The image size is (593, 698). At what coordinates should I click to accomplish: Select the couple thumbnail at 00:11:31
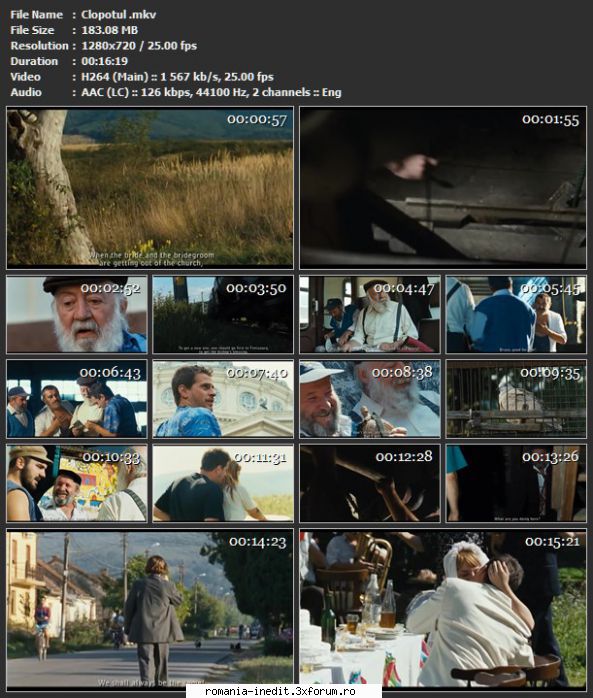pos(223,483)
